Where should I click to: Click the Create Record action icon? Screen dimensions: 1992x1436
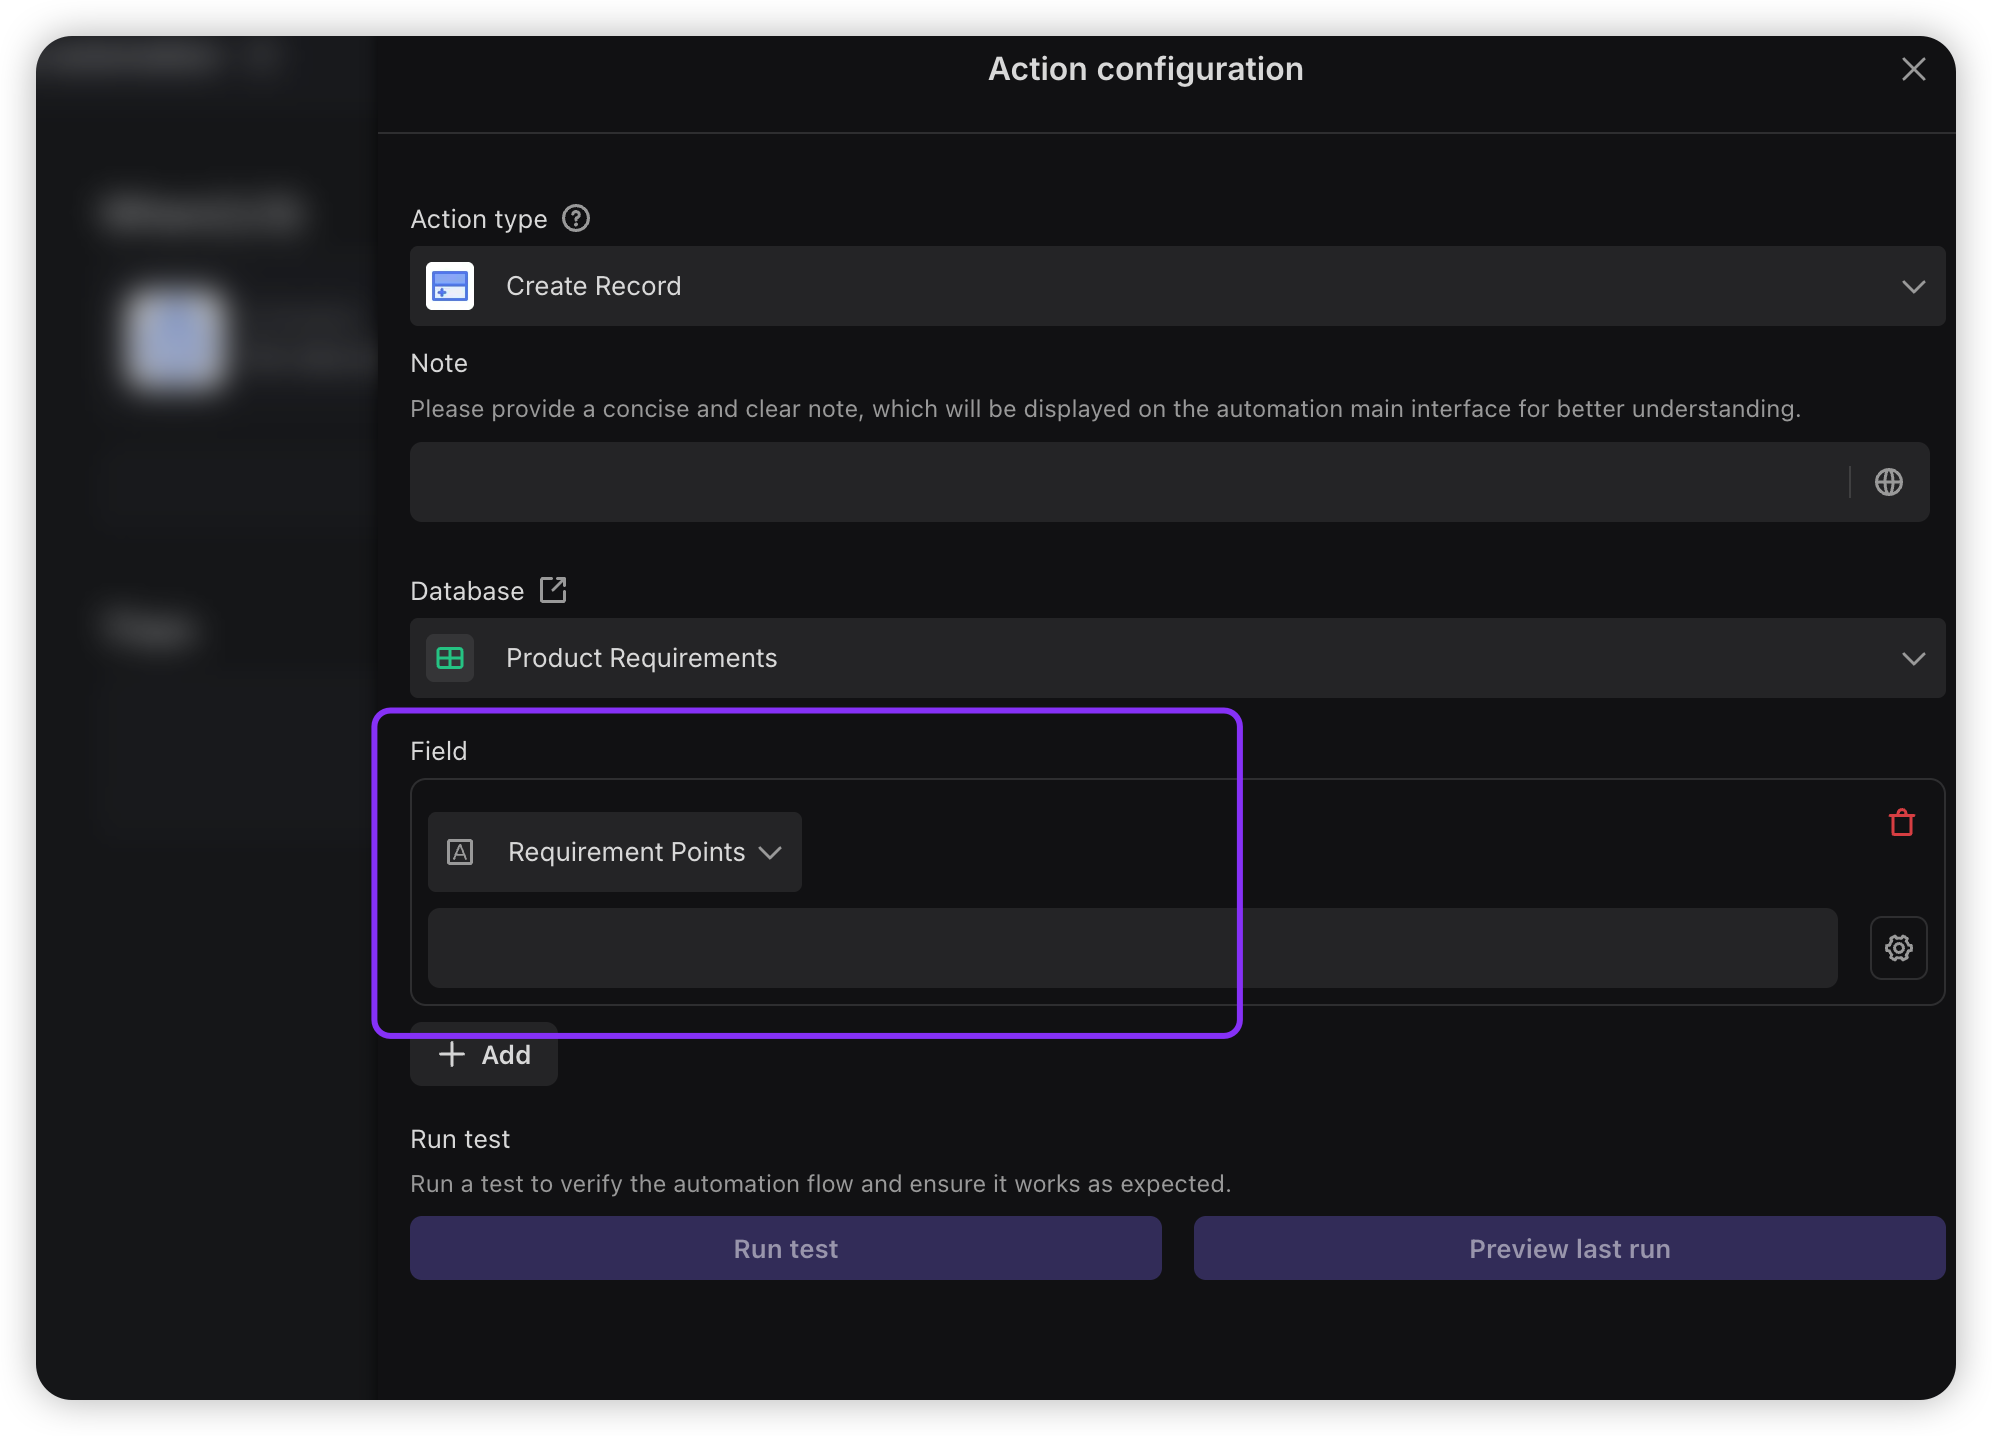pyautogui.click(x=450, y=286)
